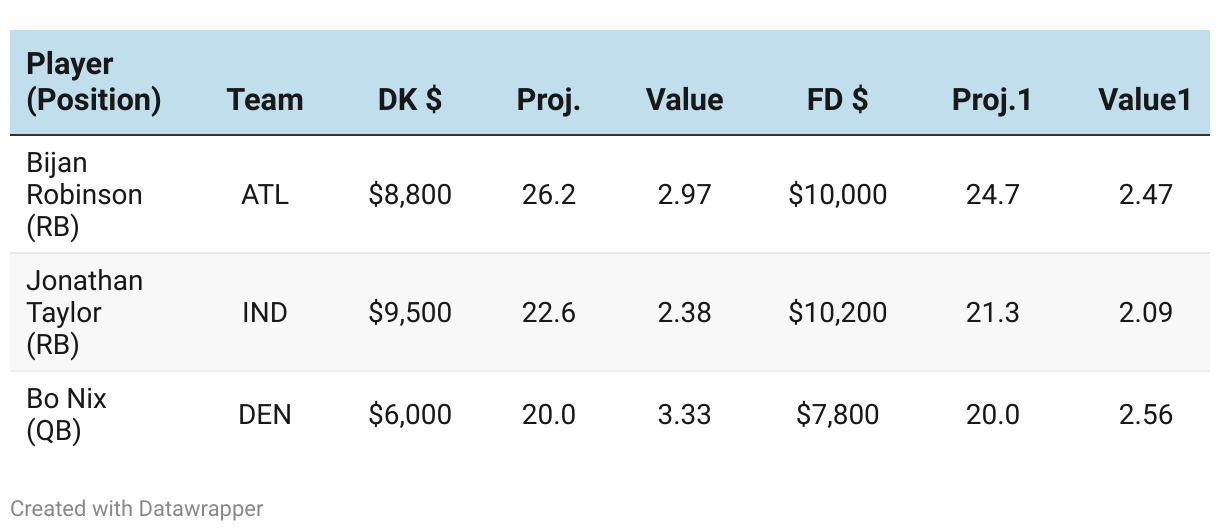Click Bo Nix's 3.33 value cell
Viewport: 1220px width, 532px height.
(x=684, y=414)
